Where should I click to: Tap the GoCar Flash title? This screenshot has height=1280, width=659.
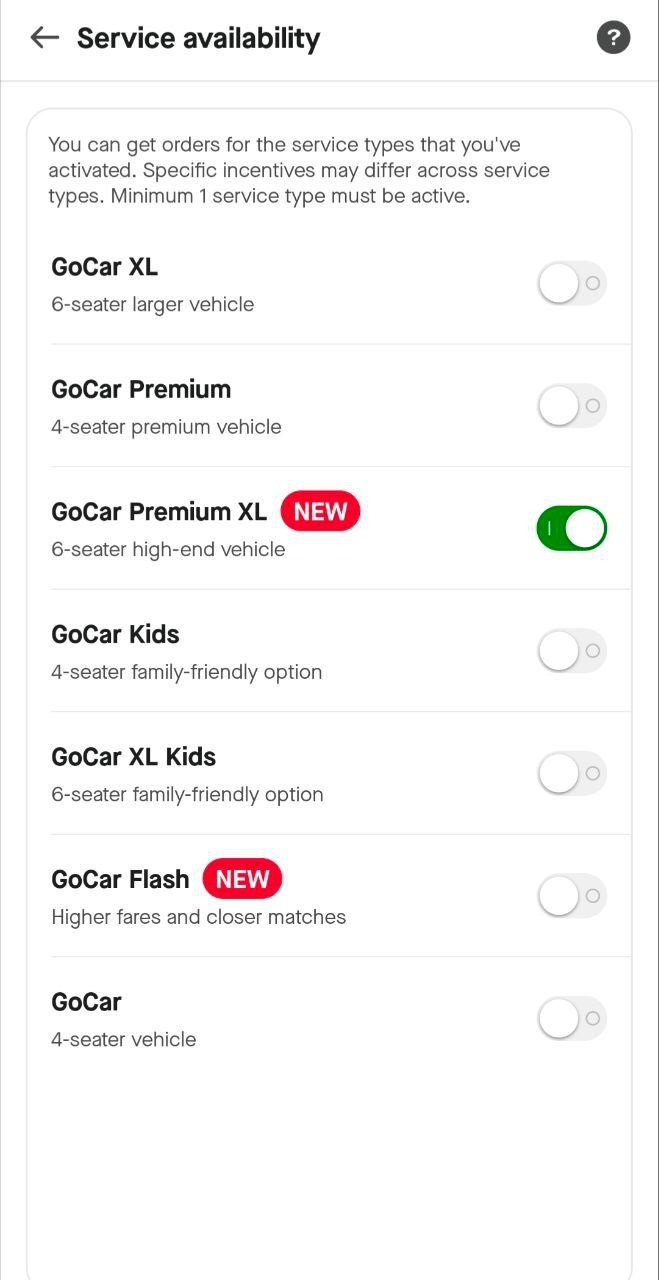pyautogui.click(x=120, y=879)
